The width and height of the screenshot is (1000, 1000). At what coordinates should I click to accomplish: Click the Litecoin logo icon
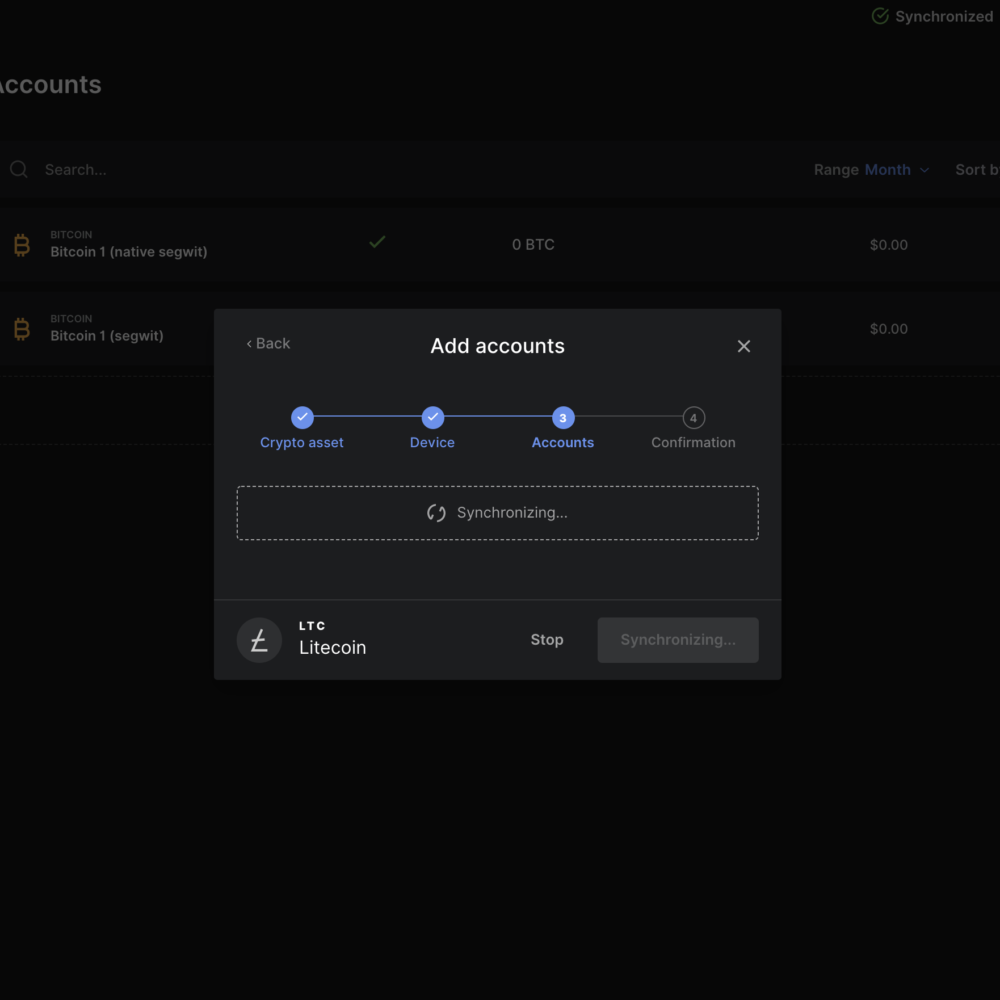[x=259, y=640]
